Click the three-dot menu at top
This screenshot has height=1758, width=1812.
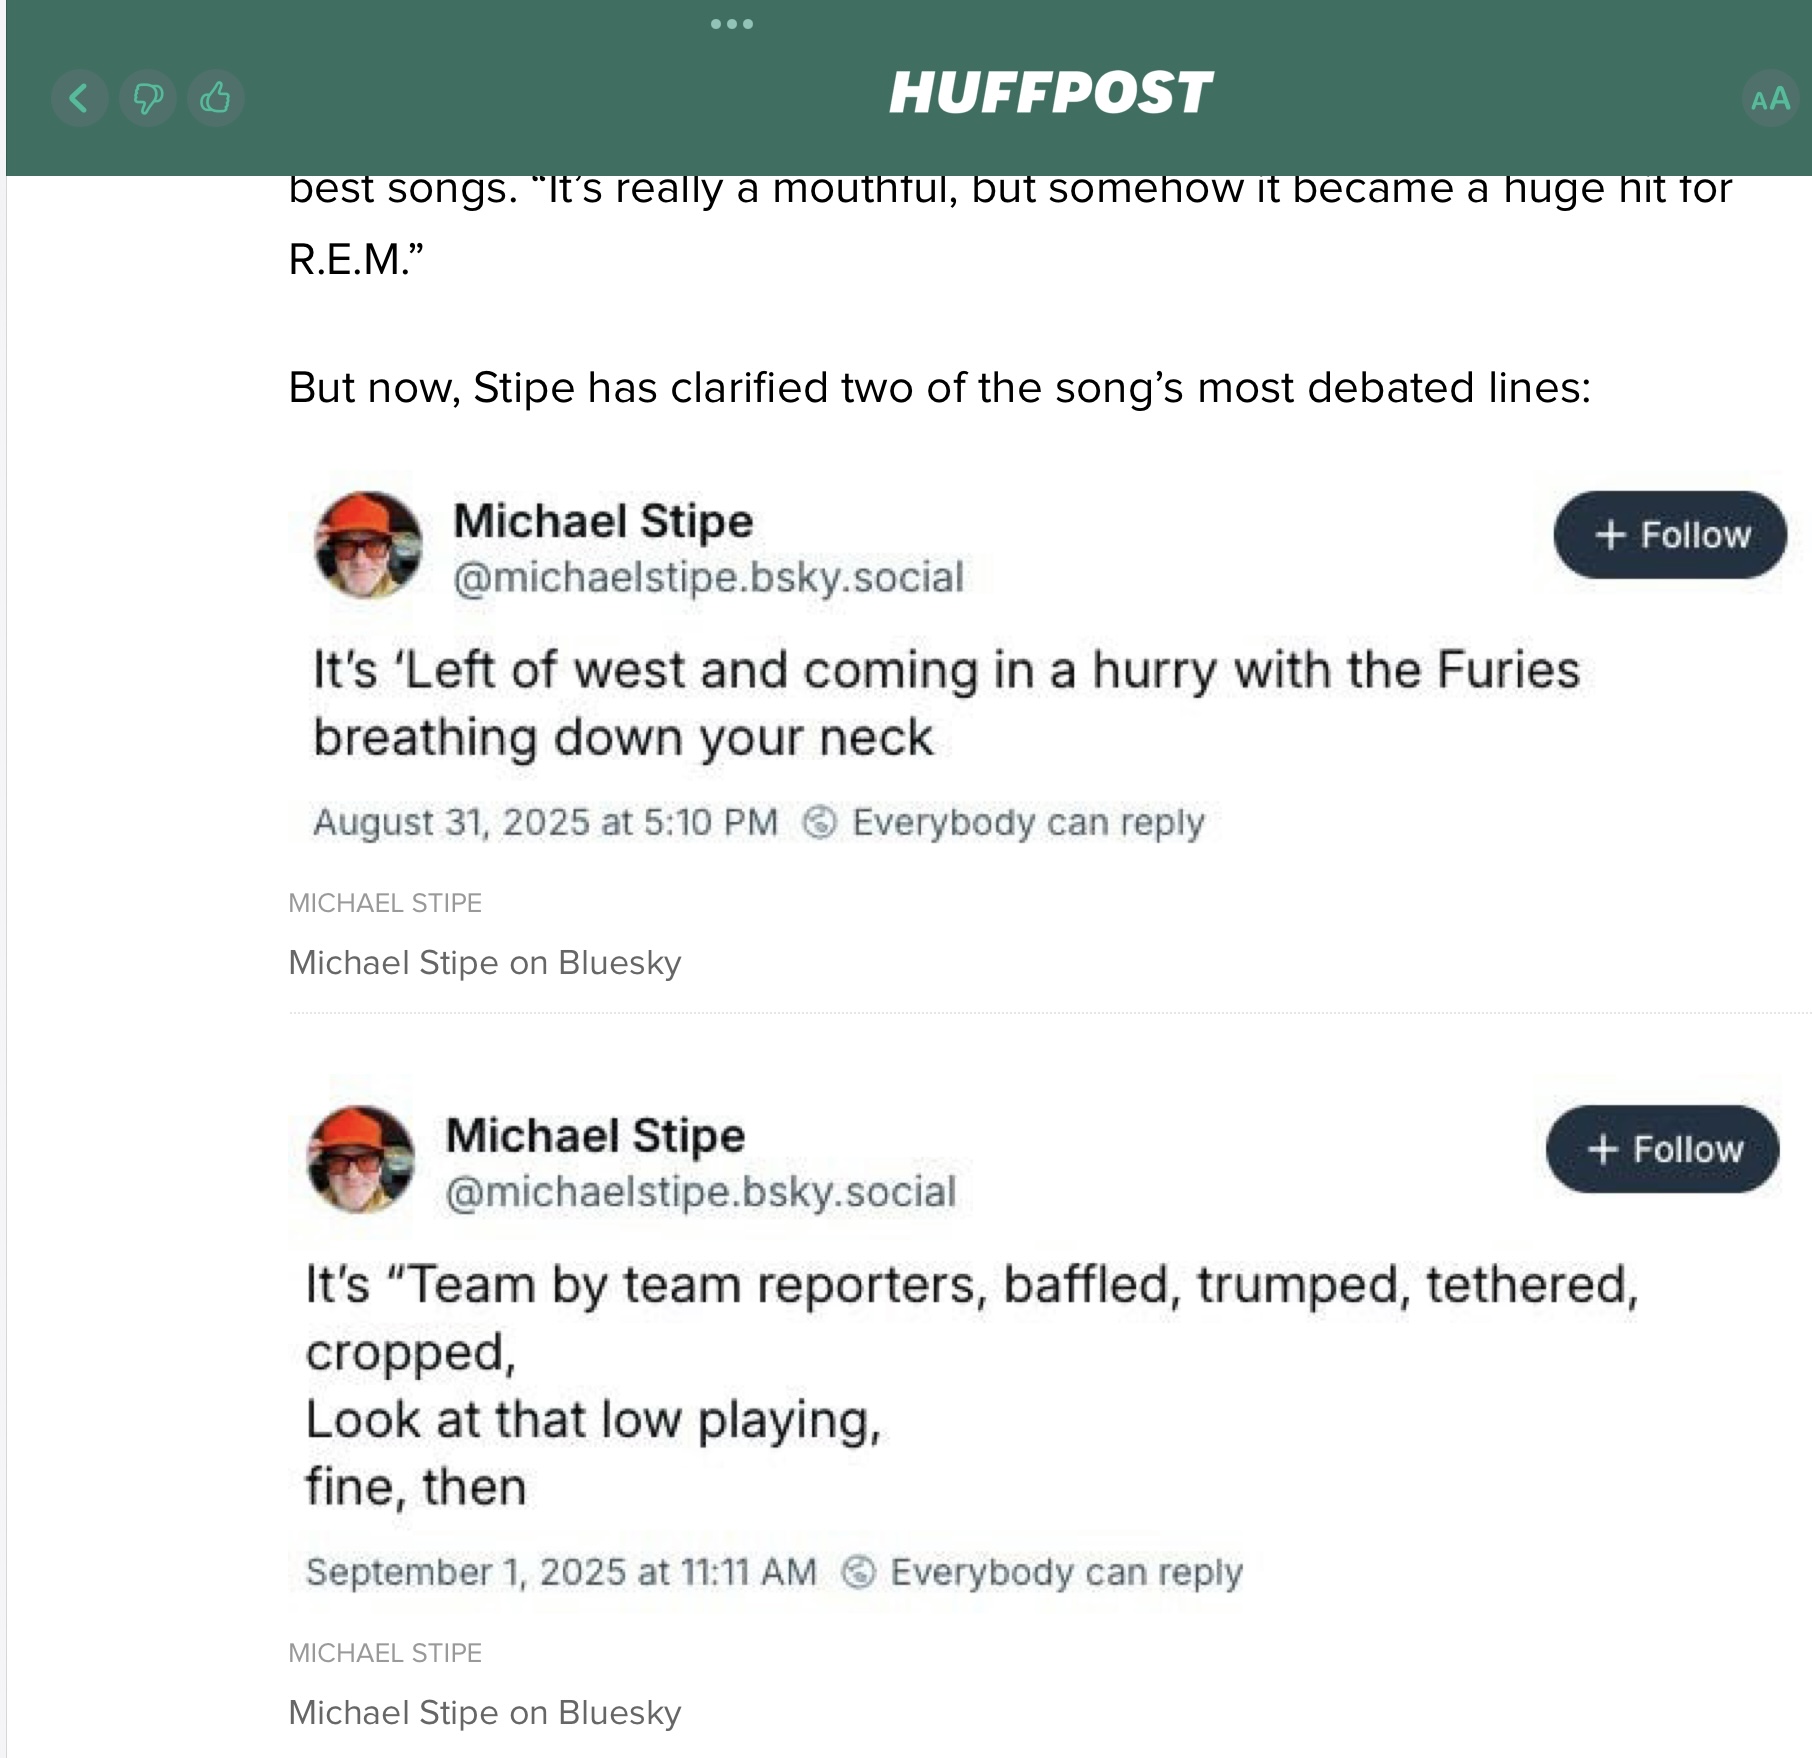(731, 24)
